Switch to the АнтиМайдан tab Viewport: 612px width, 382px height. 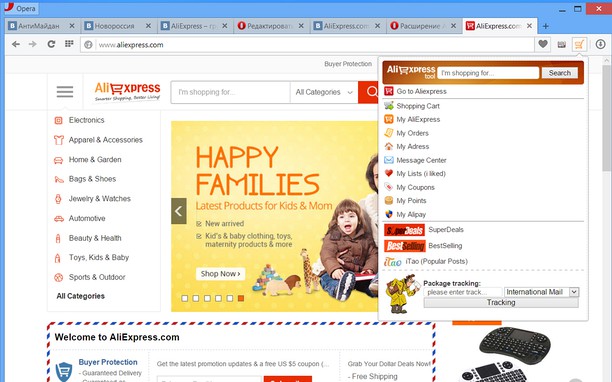41,26
